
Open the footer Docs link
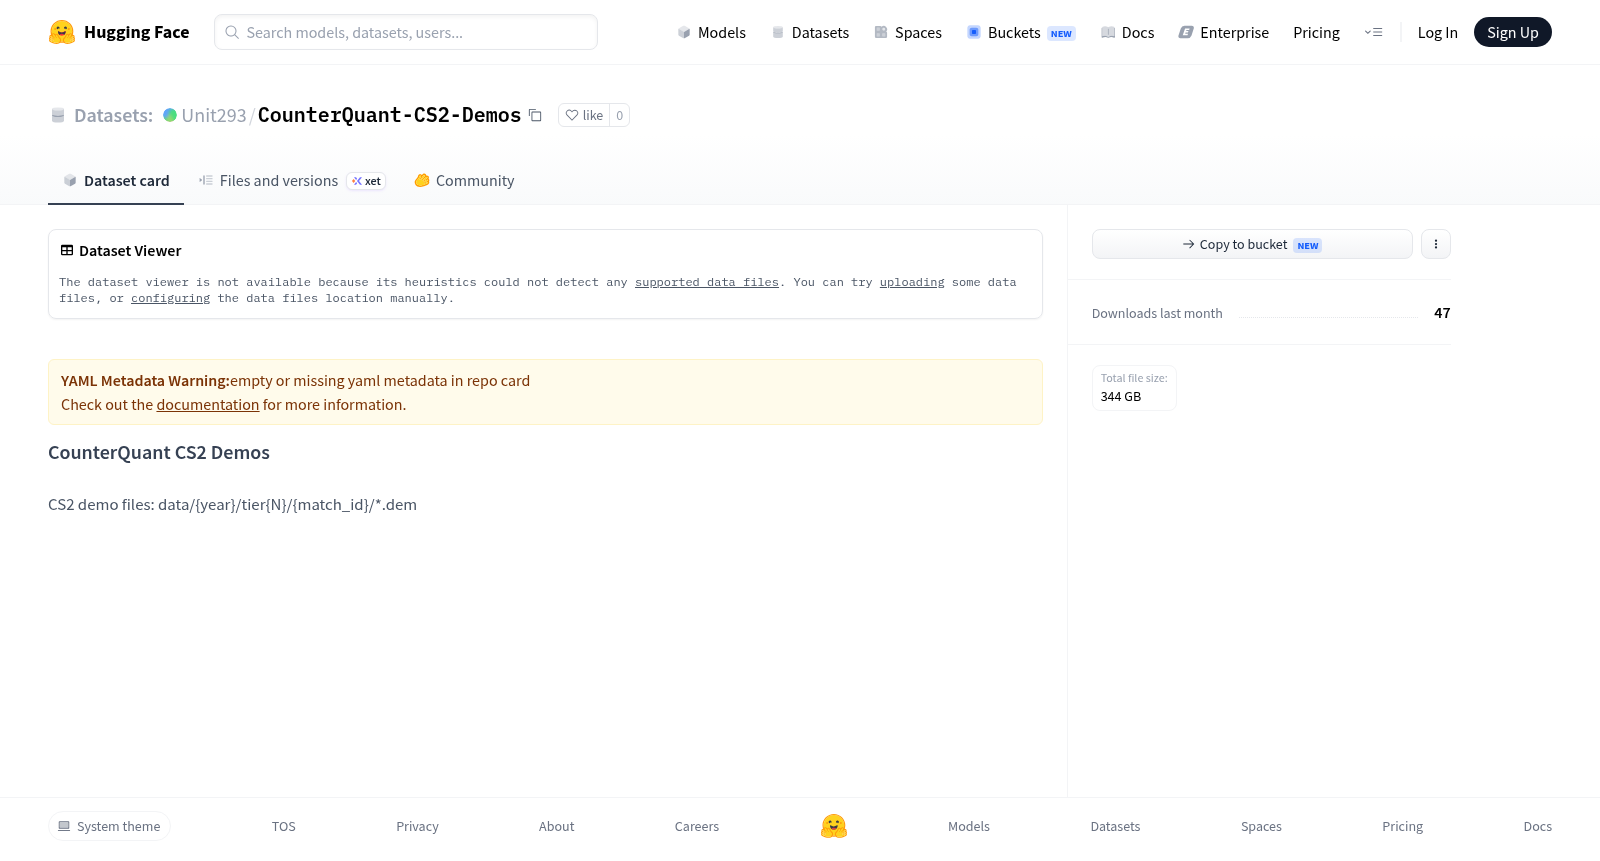tap(1537, 826)
